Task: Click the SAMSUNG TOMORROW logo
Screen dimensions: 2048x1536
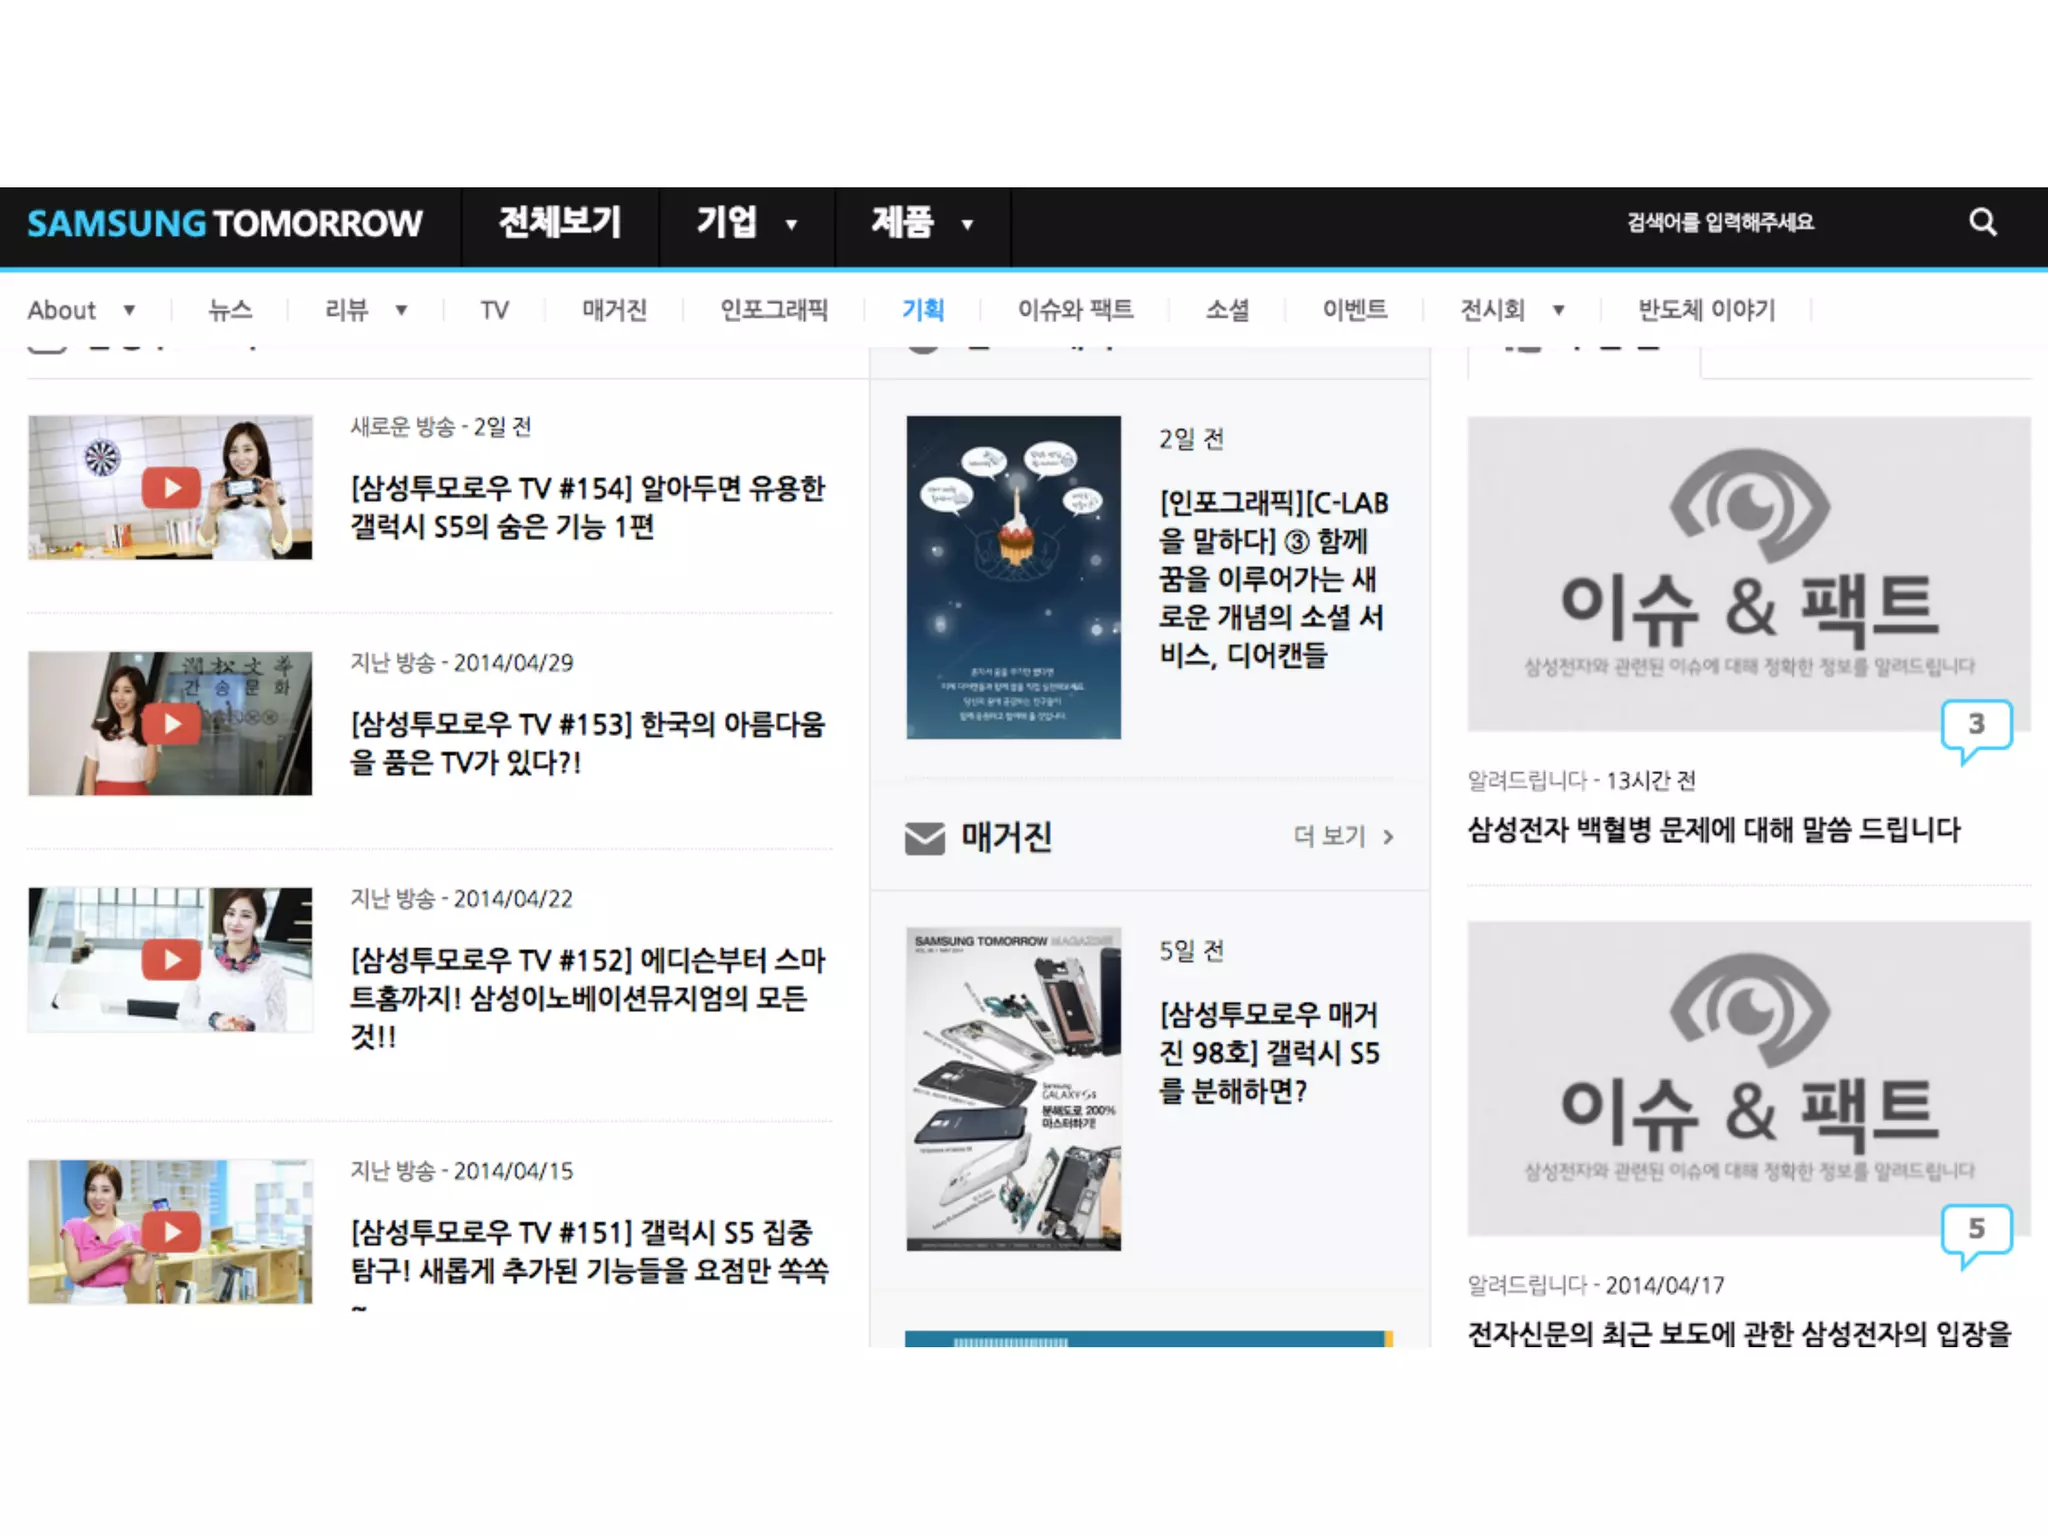Action: (225, 224)
